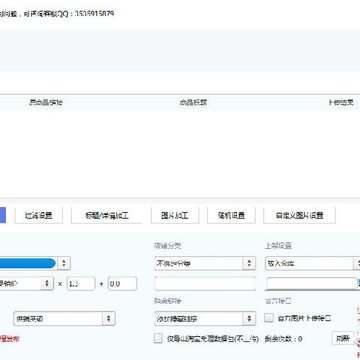Click the price addition field showing 0.0
This screenshot has width=360, height=360.
[122, 284]
